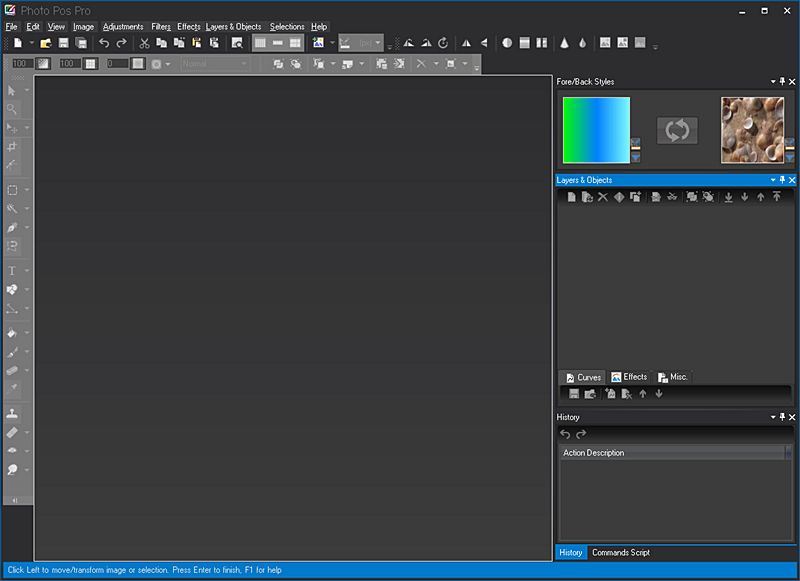
Task: Create a new layer in Layers & Objects
Action: pos(572,197)
